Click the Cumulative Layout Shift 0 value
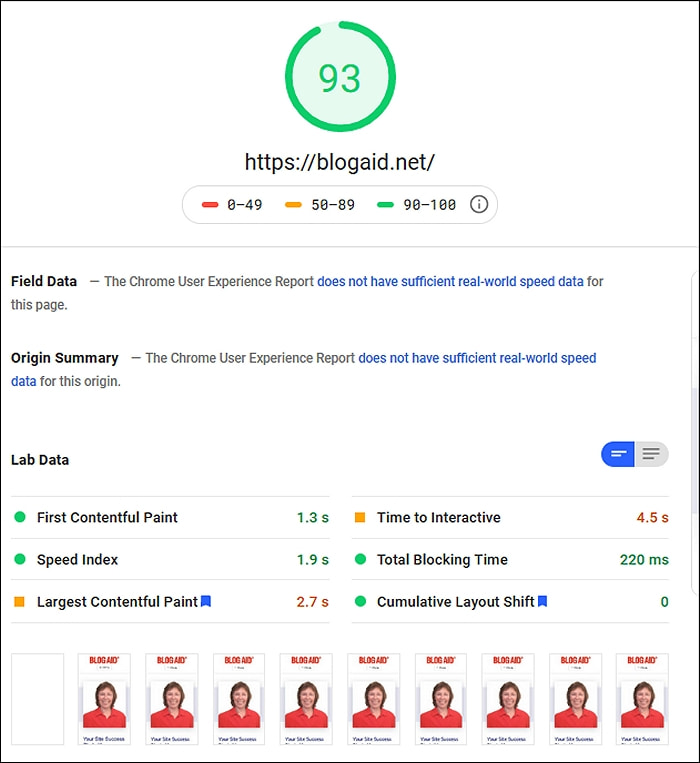The width and height of the screenshot is (700, 763). click(x=664, y=602)
